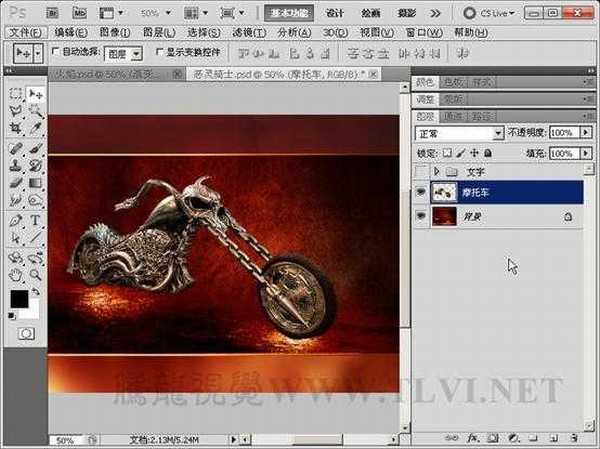Enable the 自动选择 checkbox
Screen dimensions: 600x449
click(x=54, y=51)
